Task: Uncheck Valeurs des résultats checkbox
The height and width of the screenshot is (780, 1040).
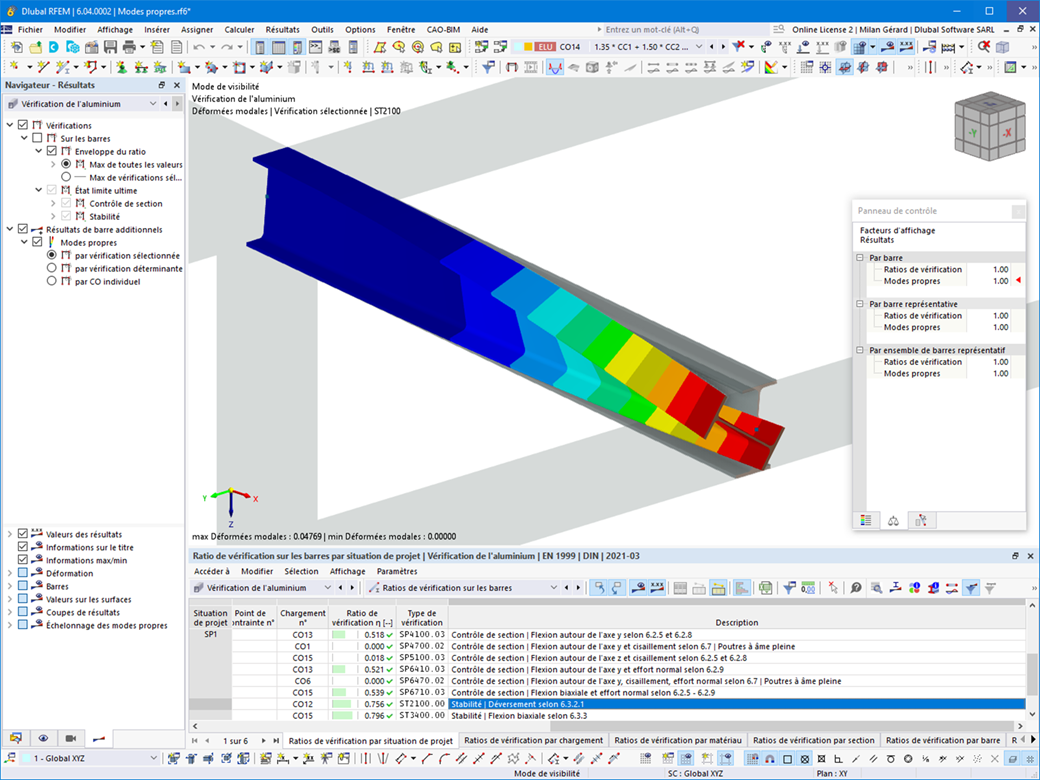Action: tap(23, 534)
